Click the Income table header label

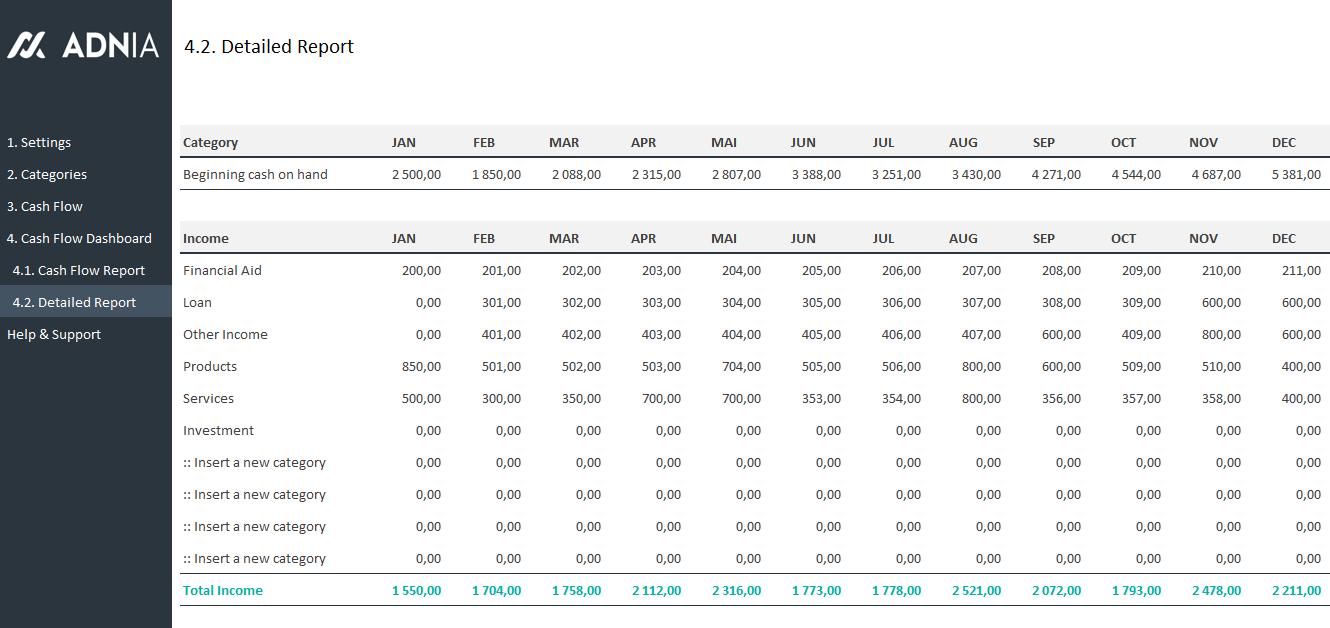pos(206,238)
